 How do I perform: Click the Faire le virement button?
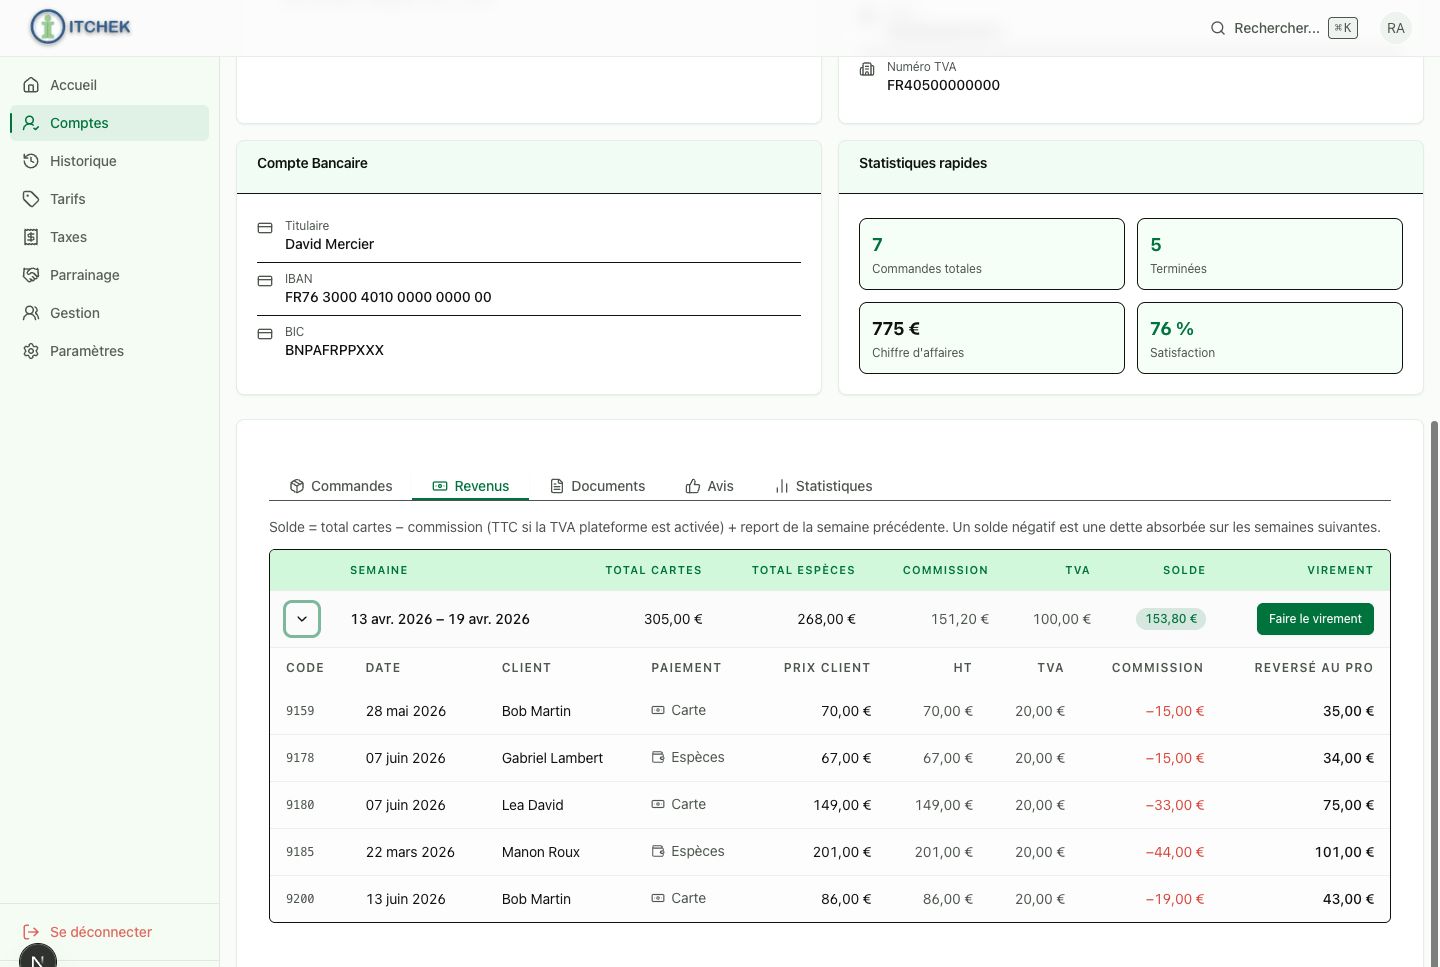point(1315,619)
